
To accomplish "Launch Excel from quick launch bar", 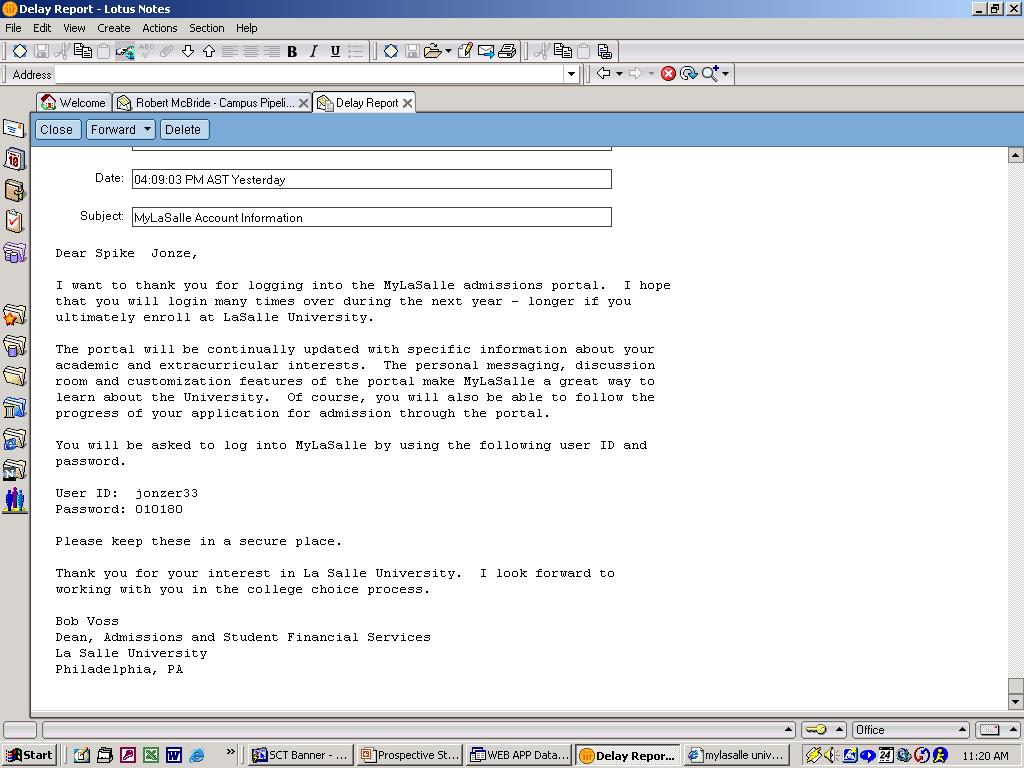I will 151,756.
